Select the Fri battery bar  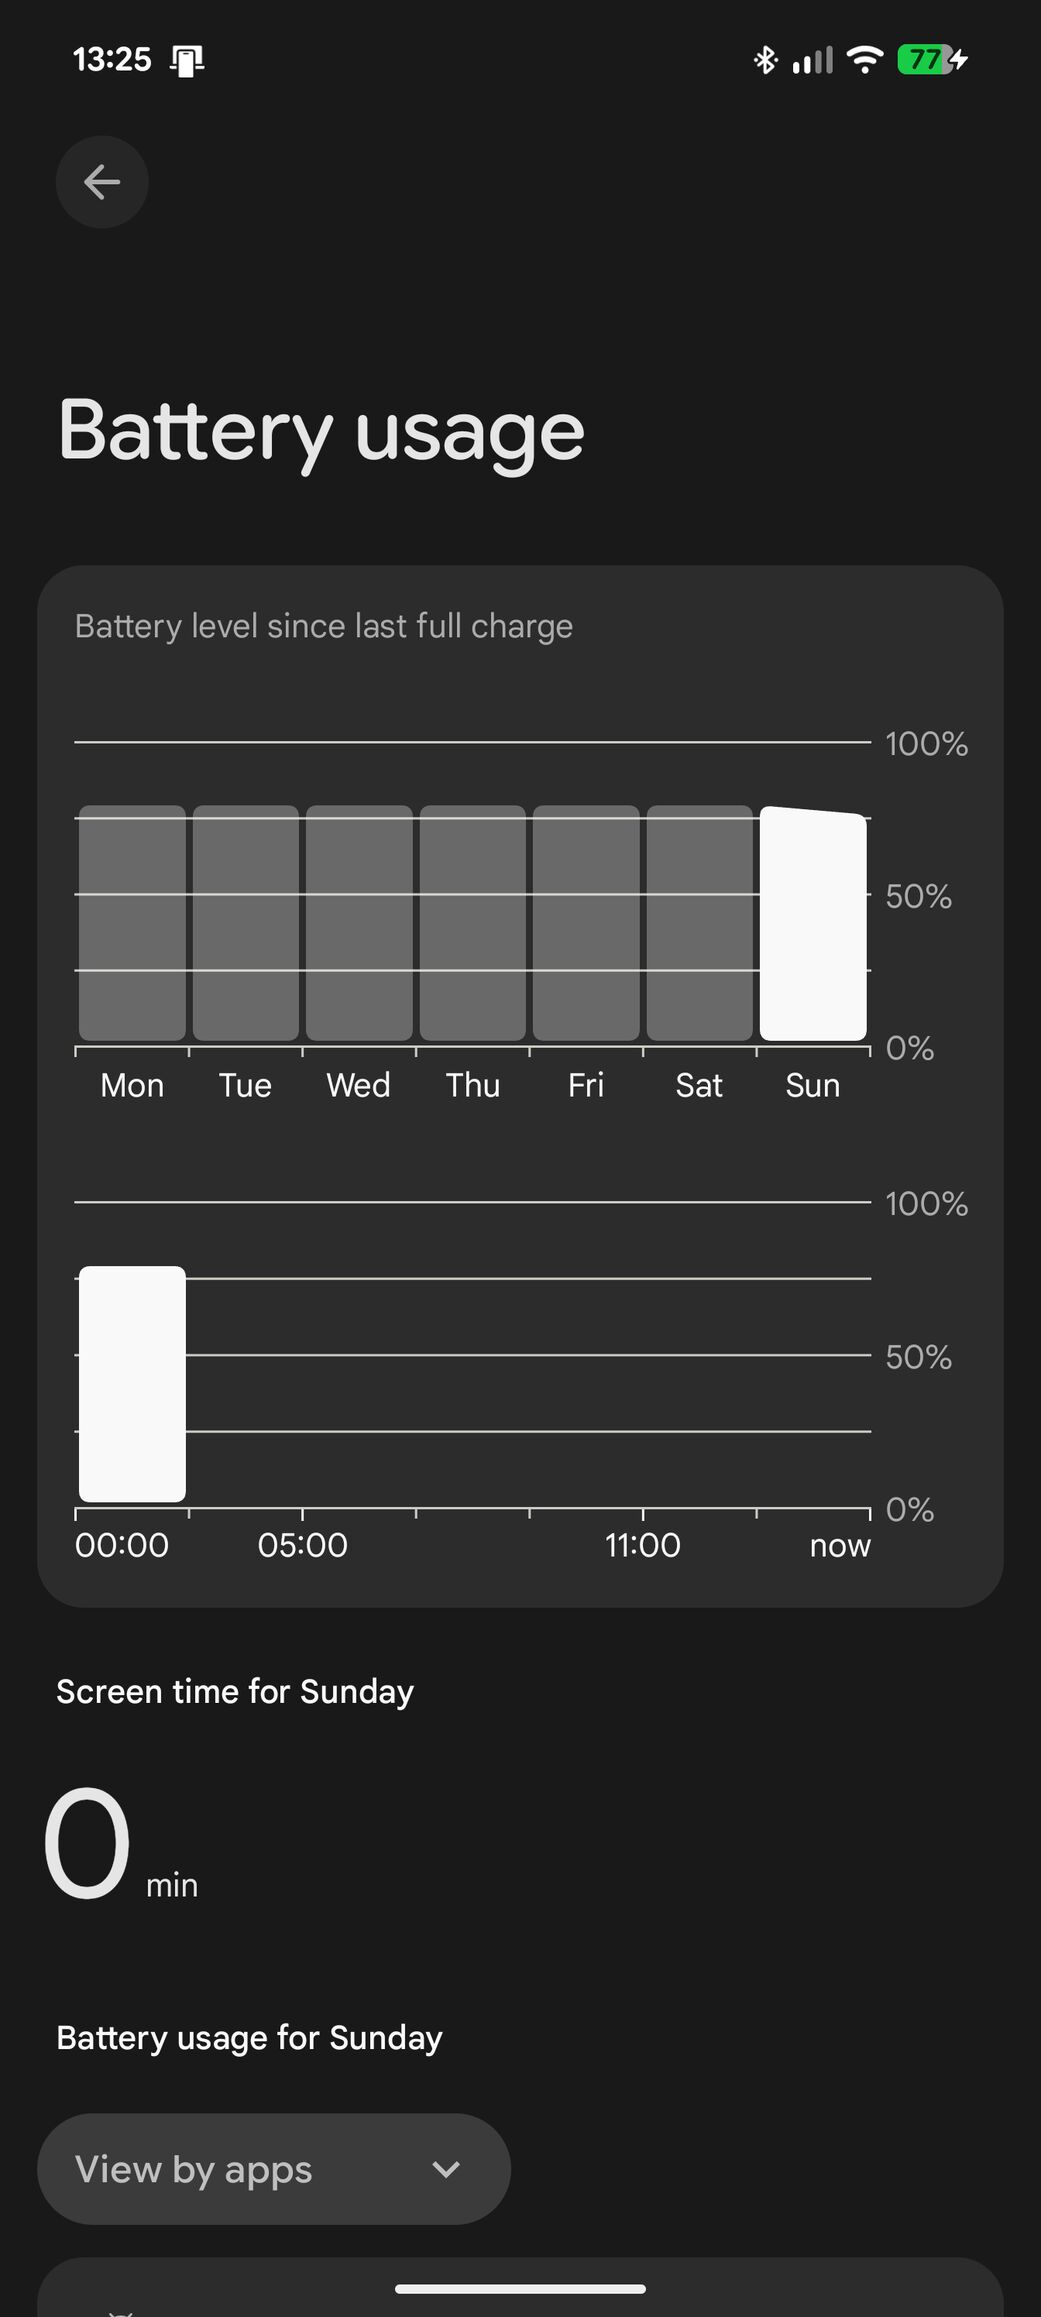tap(586, 923)
